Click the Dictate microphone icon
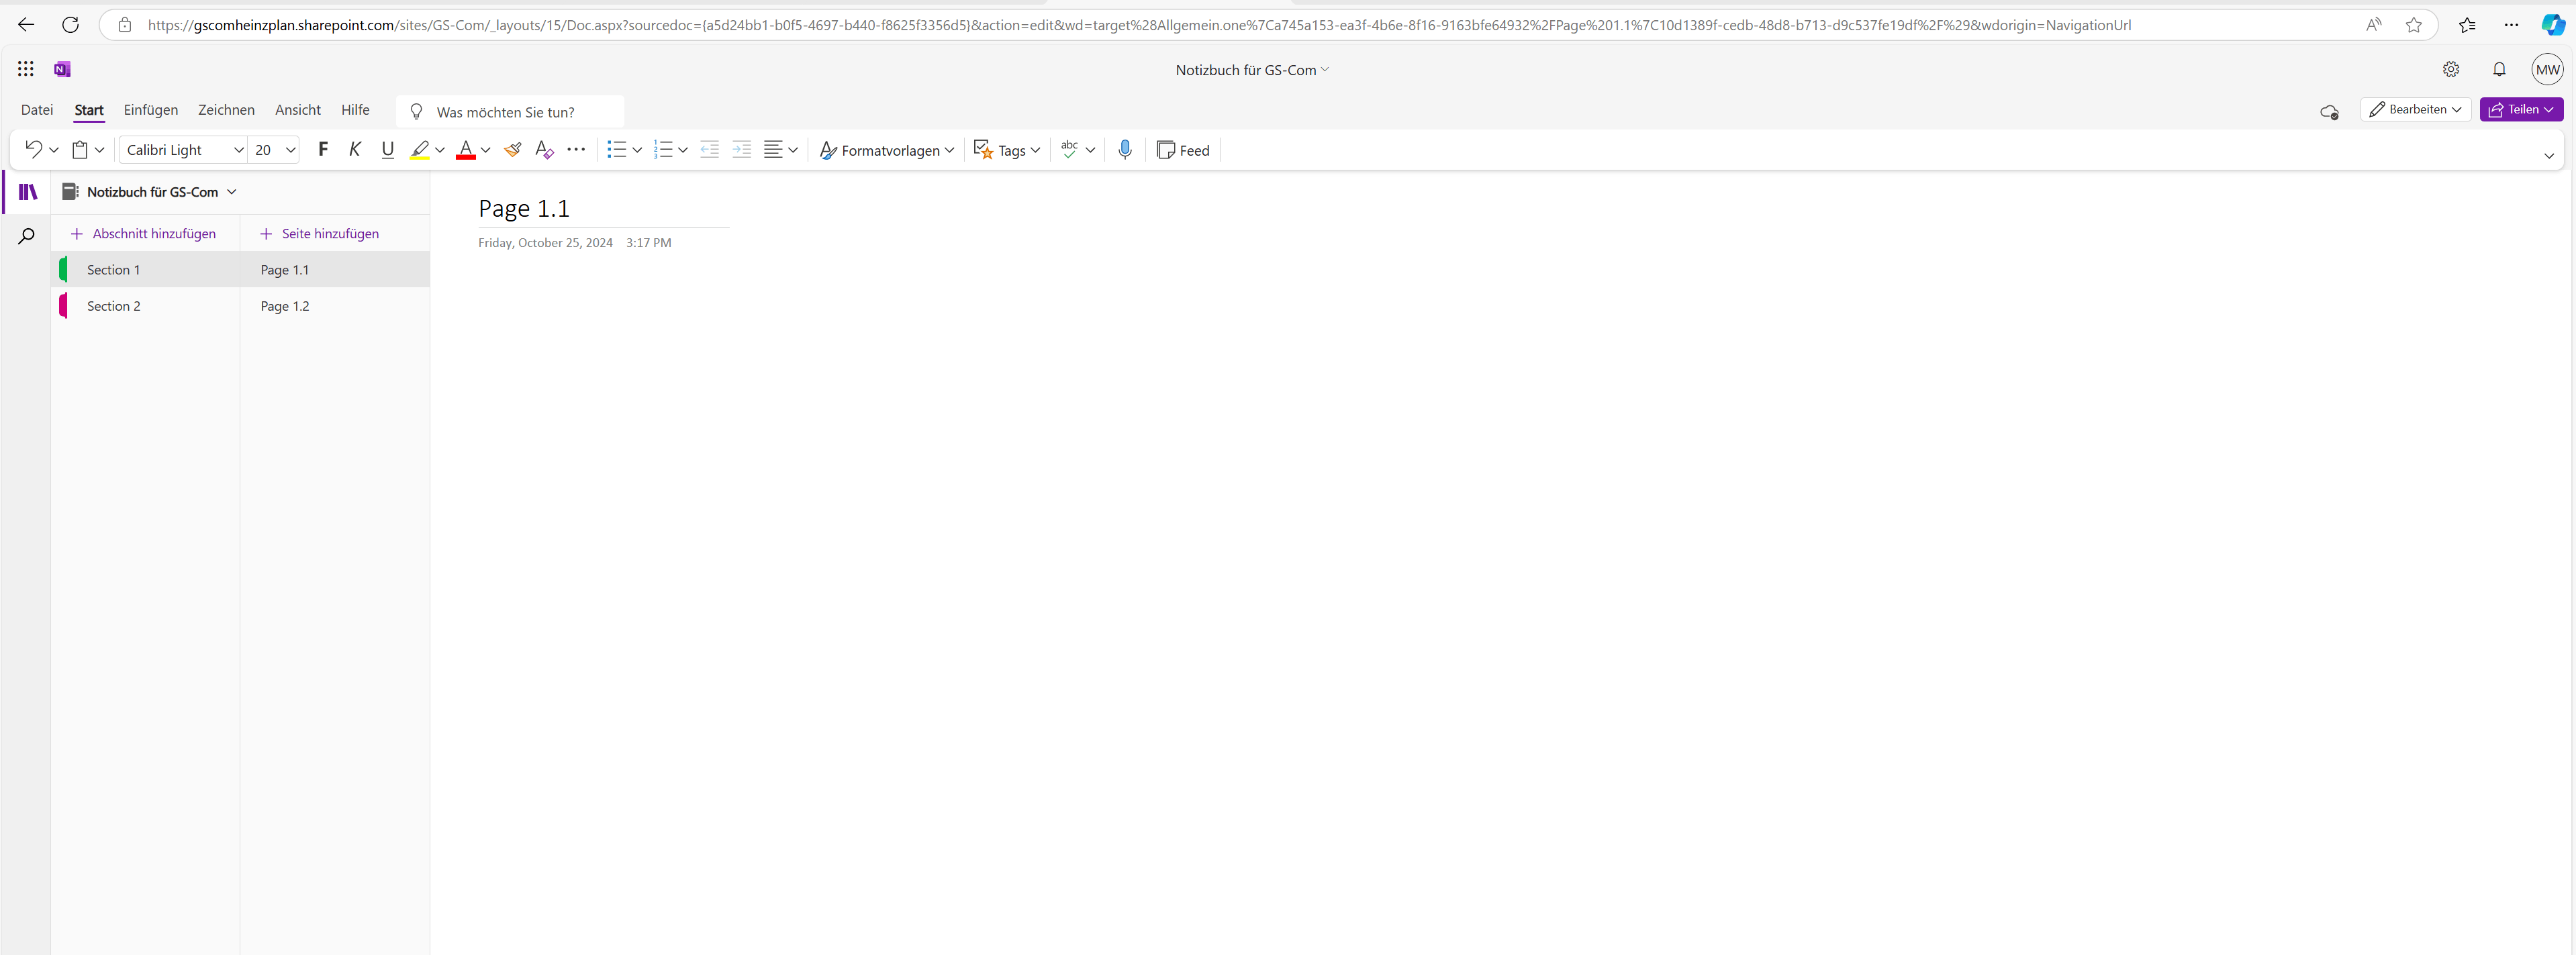2576x955 pixels. click(x=1124, y=150)
